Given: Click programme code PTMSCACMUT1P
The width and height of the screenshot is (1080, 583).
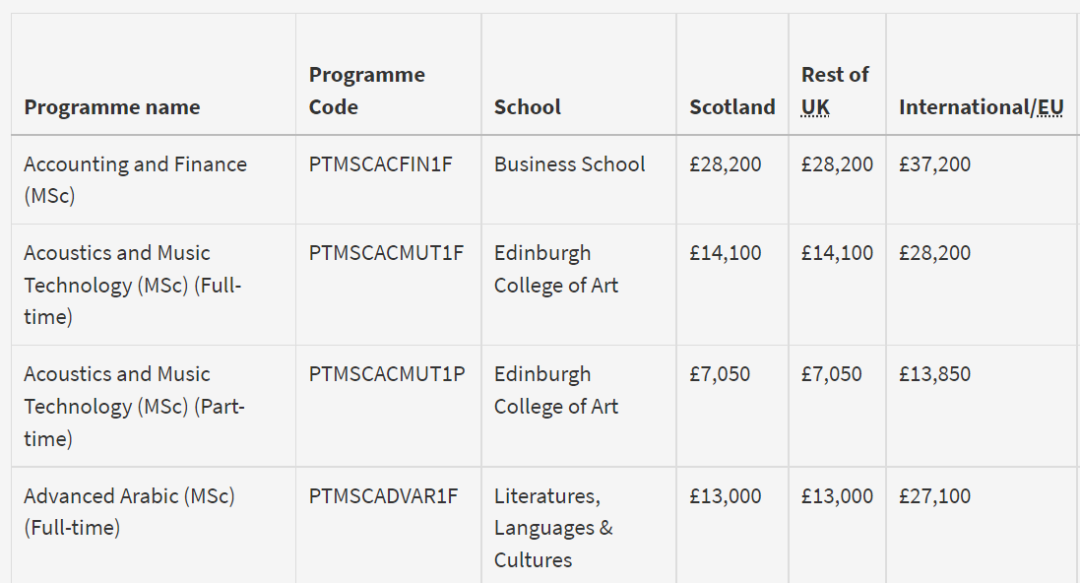Looking at the screenshot, I should tap(386, 374).
